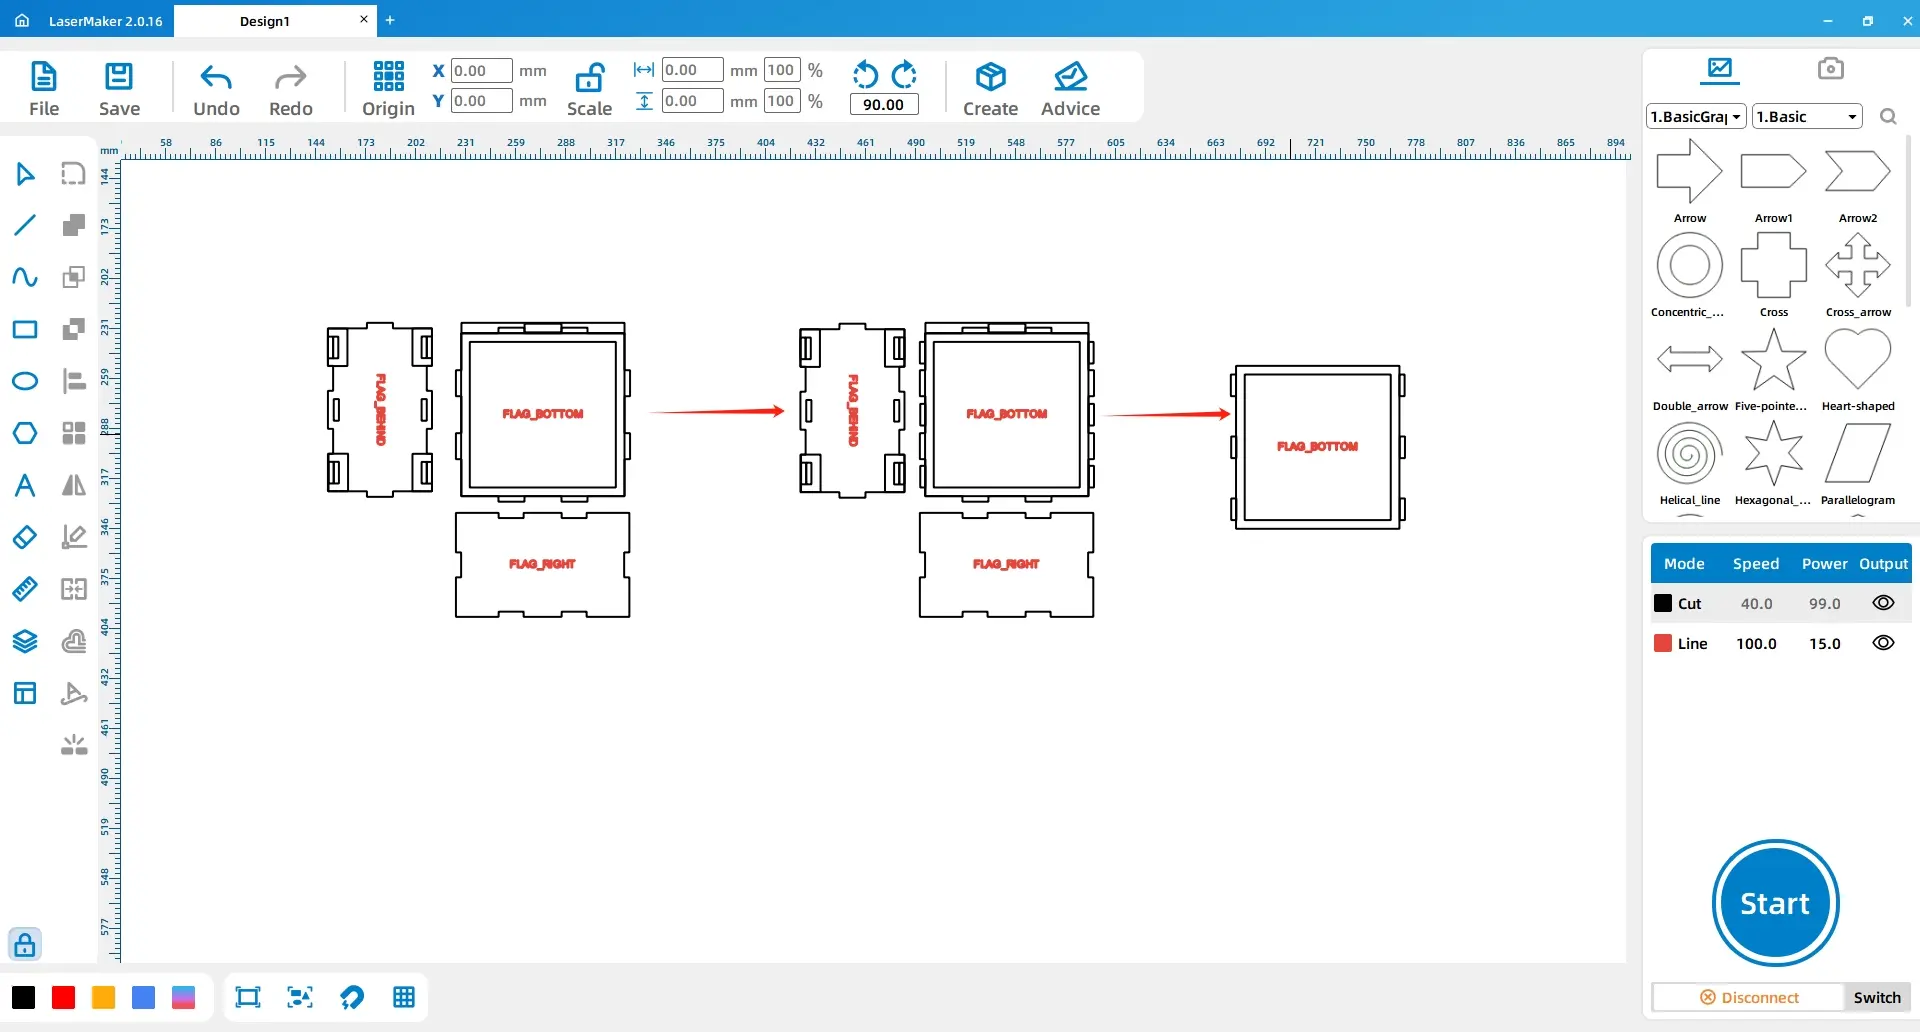
Task: Toggle visibility of the Line layer
Action: pos(1883,643)
